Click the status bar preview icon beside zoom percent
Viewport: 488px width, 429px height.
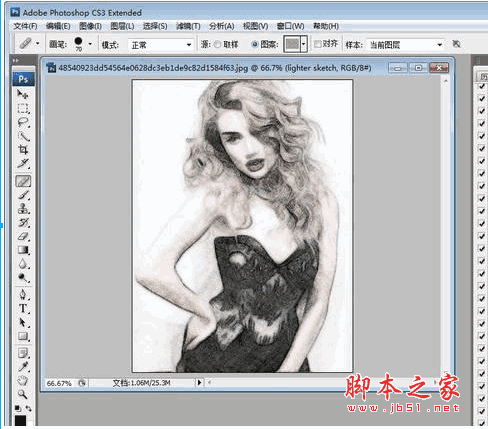[82, 383]
